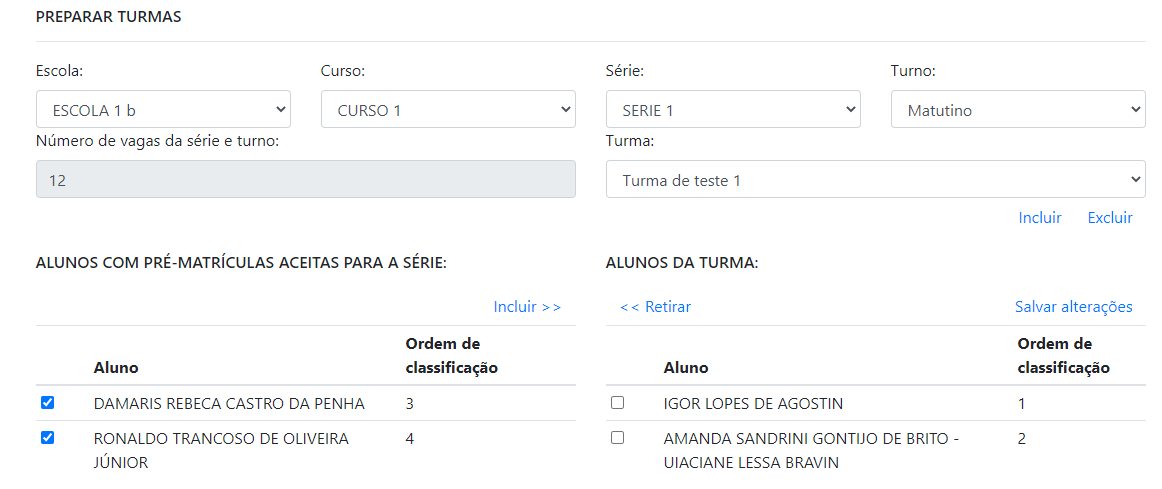Viewport: 1162px width, 489px height.
Task: Click the Damaris Rebeca Castro da Penha name
Action: tap(229, 404)
